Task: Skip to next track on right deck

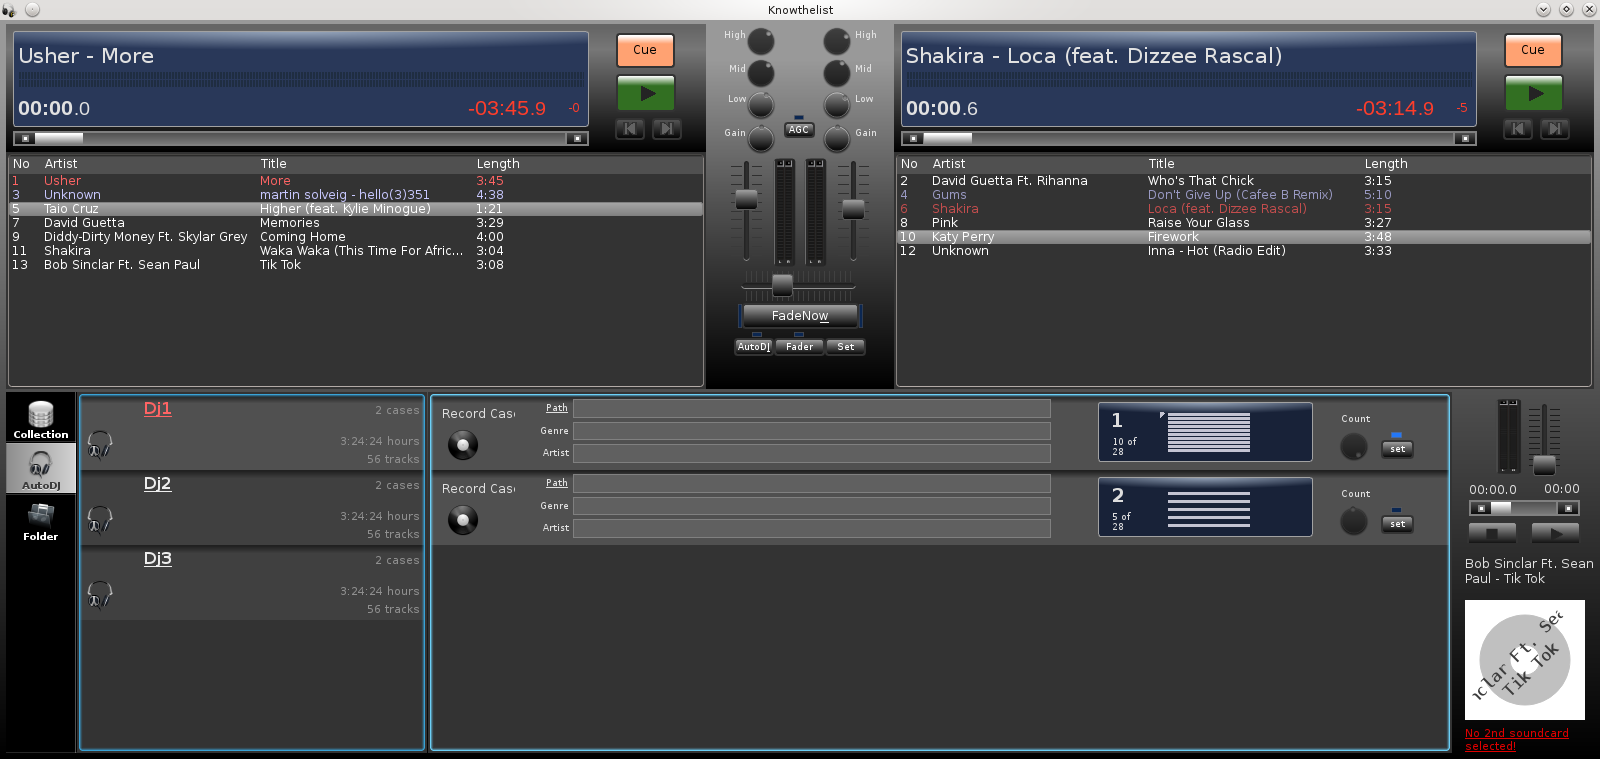Action: point(1554,129)
